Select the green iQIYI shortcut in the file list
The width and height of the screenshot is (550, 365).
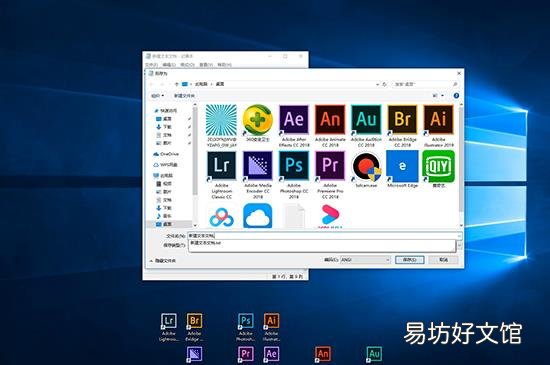point(438,169)
